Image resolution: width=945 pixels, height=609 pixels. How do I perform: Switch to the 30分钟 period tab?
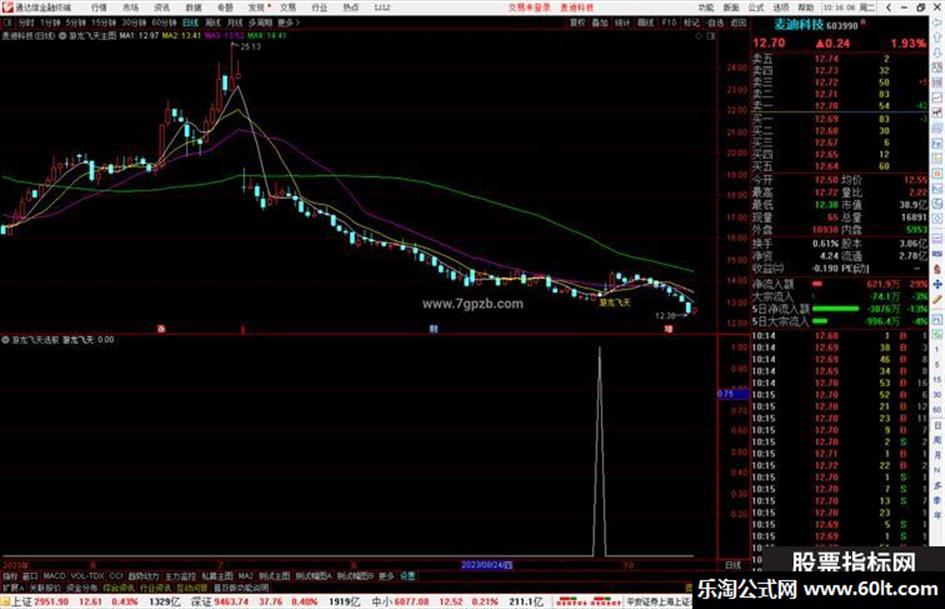[x=134, y=22]
